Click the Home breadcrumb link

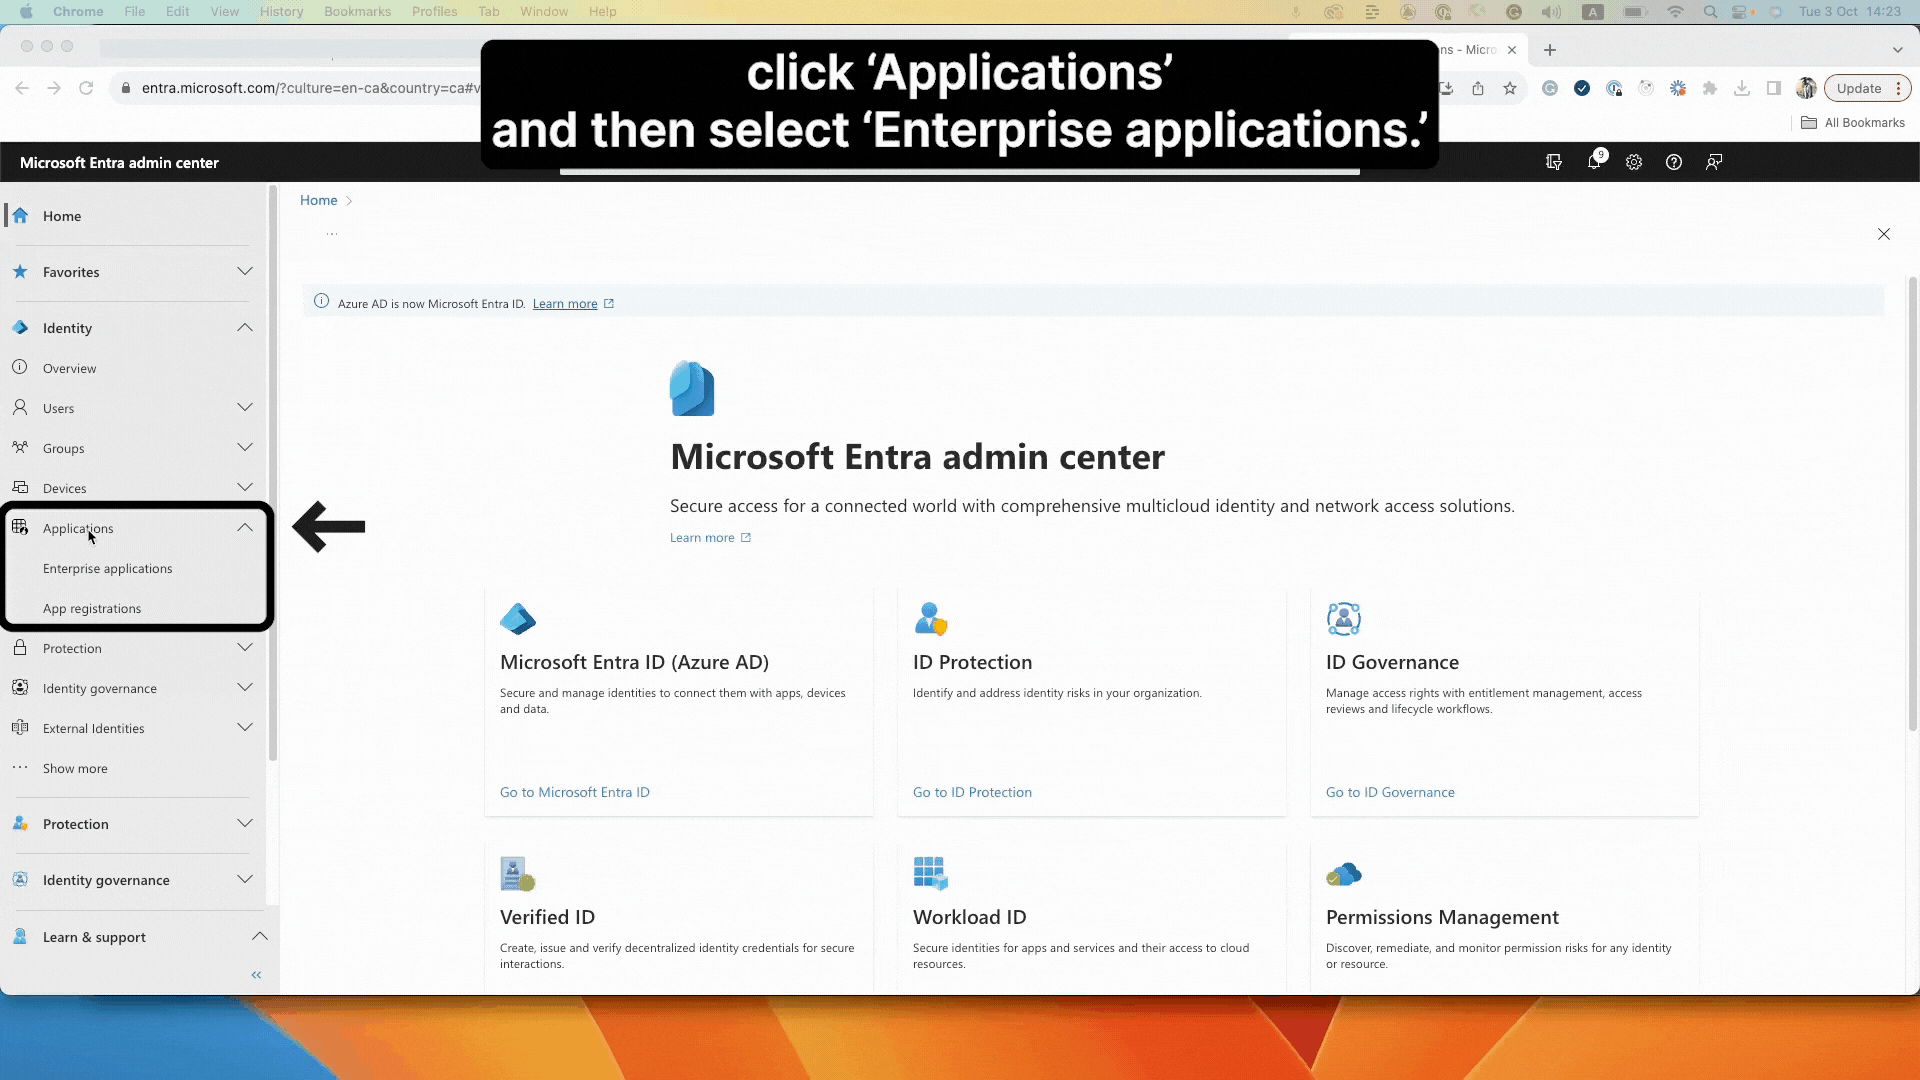coord(318,200)
